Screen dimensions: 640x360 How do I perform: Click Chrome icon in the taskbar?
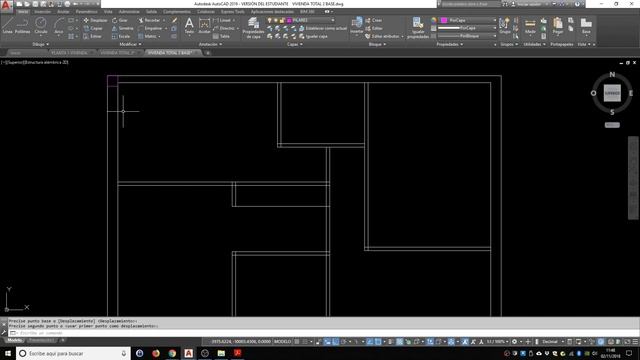(x=172, y=353)
